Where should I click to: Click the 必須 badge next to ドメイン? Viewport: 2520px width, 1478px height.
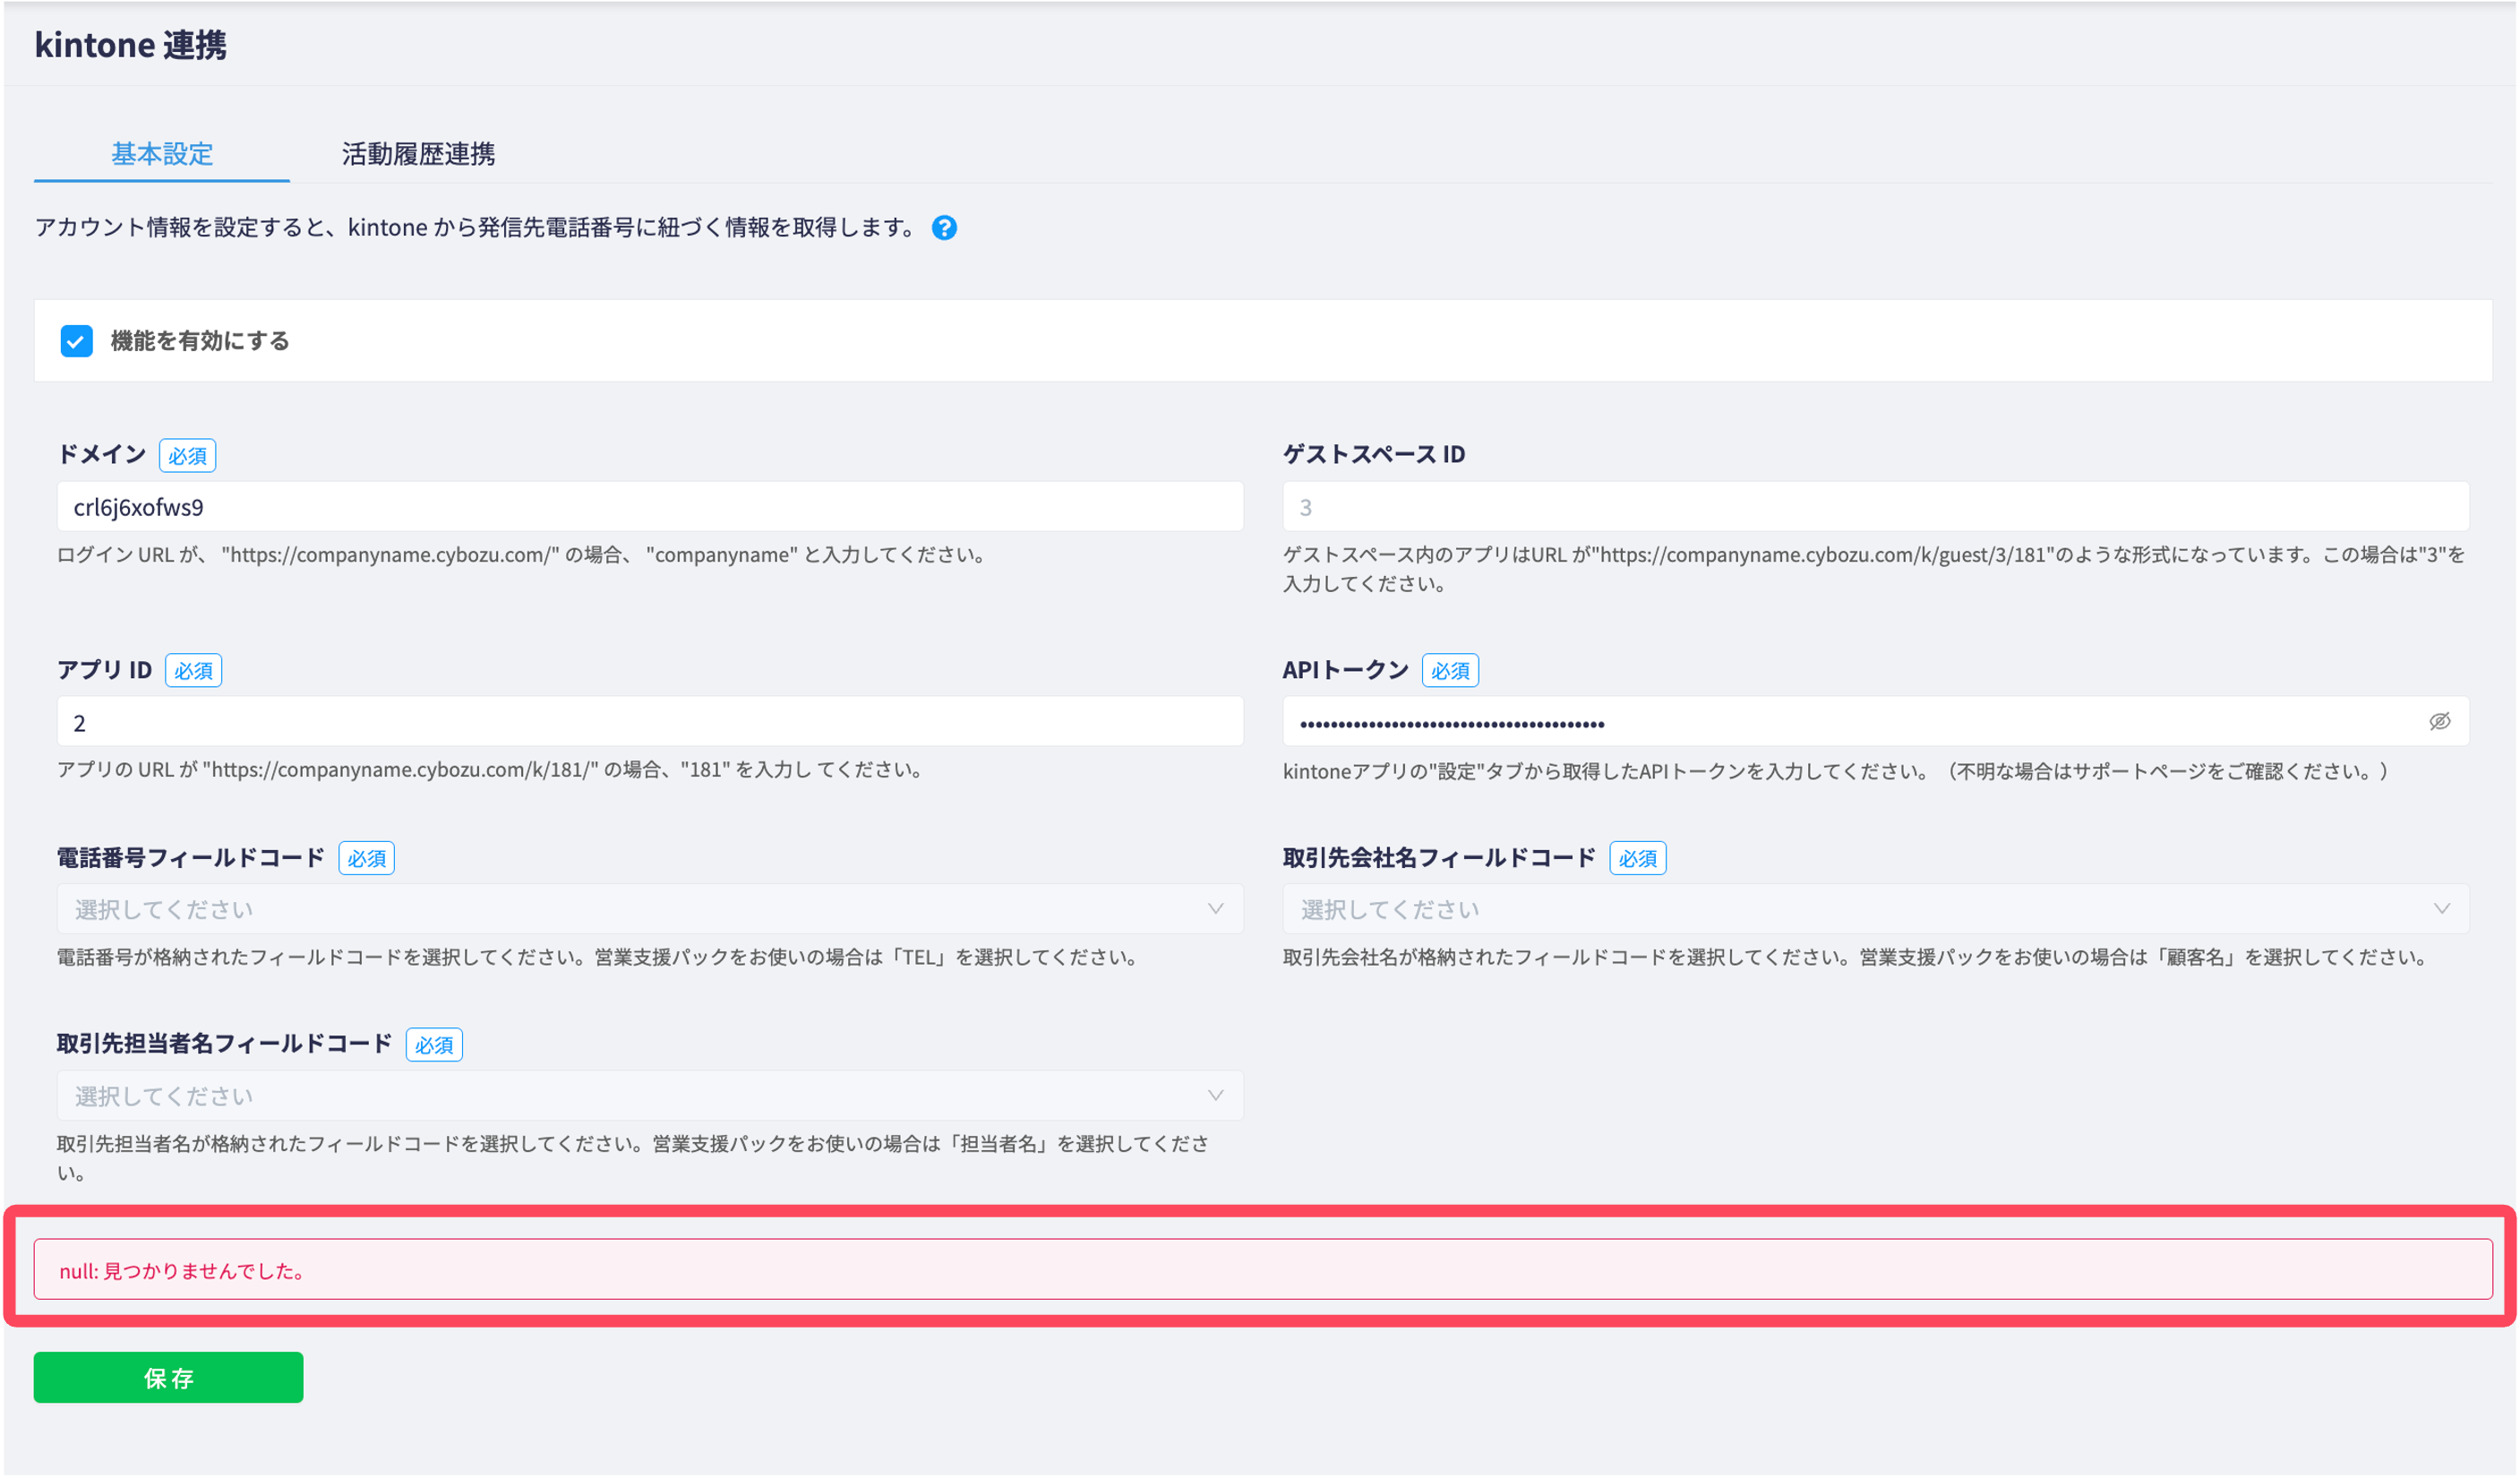click(x=187, y=456)
